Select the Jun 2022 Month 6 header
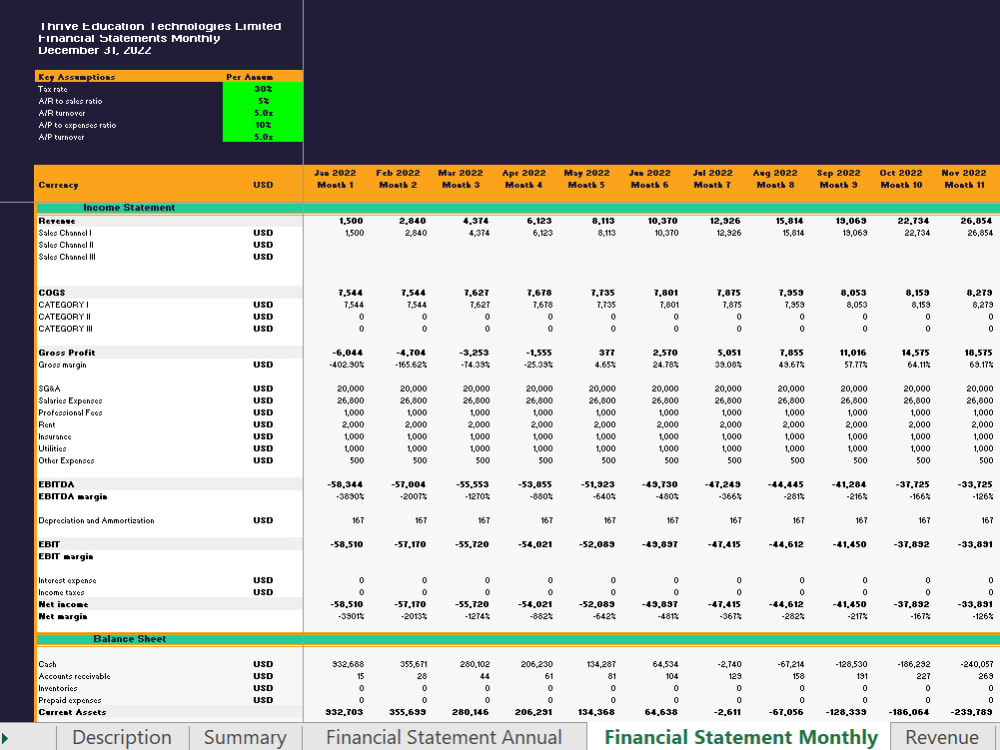The width and height of the screenshot is (1000, 750). 649,179
